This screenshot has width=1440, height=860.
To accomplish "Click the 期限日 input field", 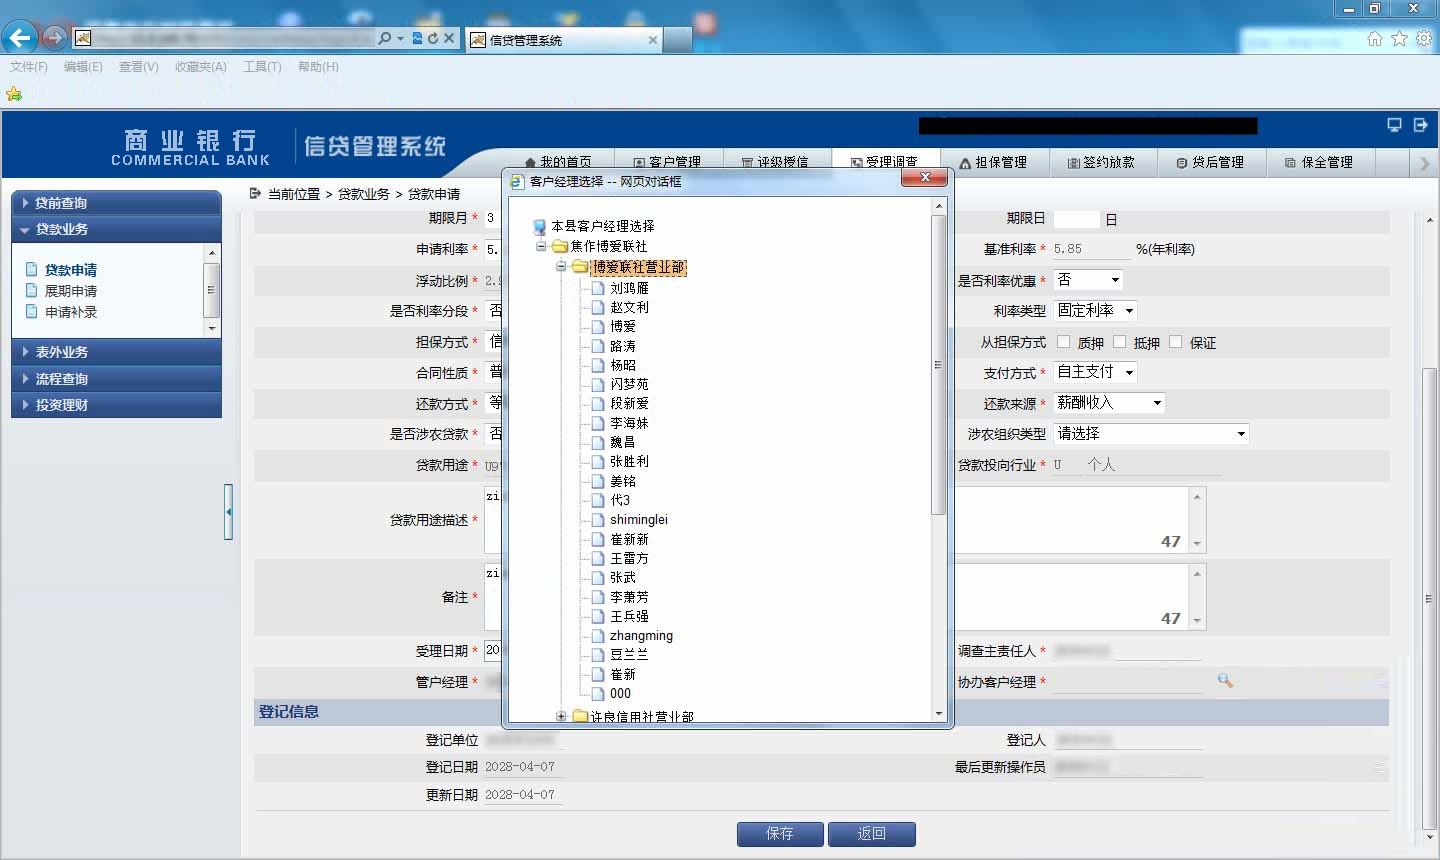I will click(1077, 219).
